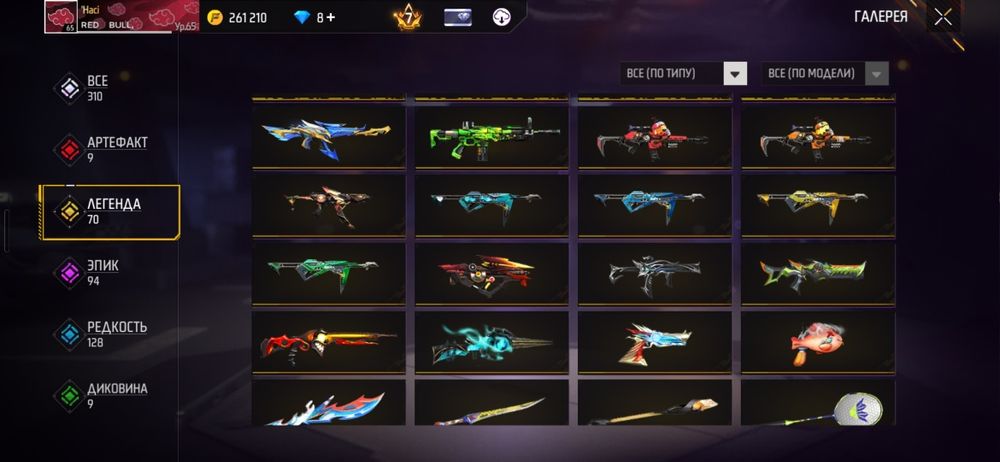Open the player avatar profile picture

pos(61,17)
